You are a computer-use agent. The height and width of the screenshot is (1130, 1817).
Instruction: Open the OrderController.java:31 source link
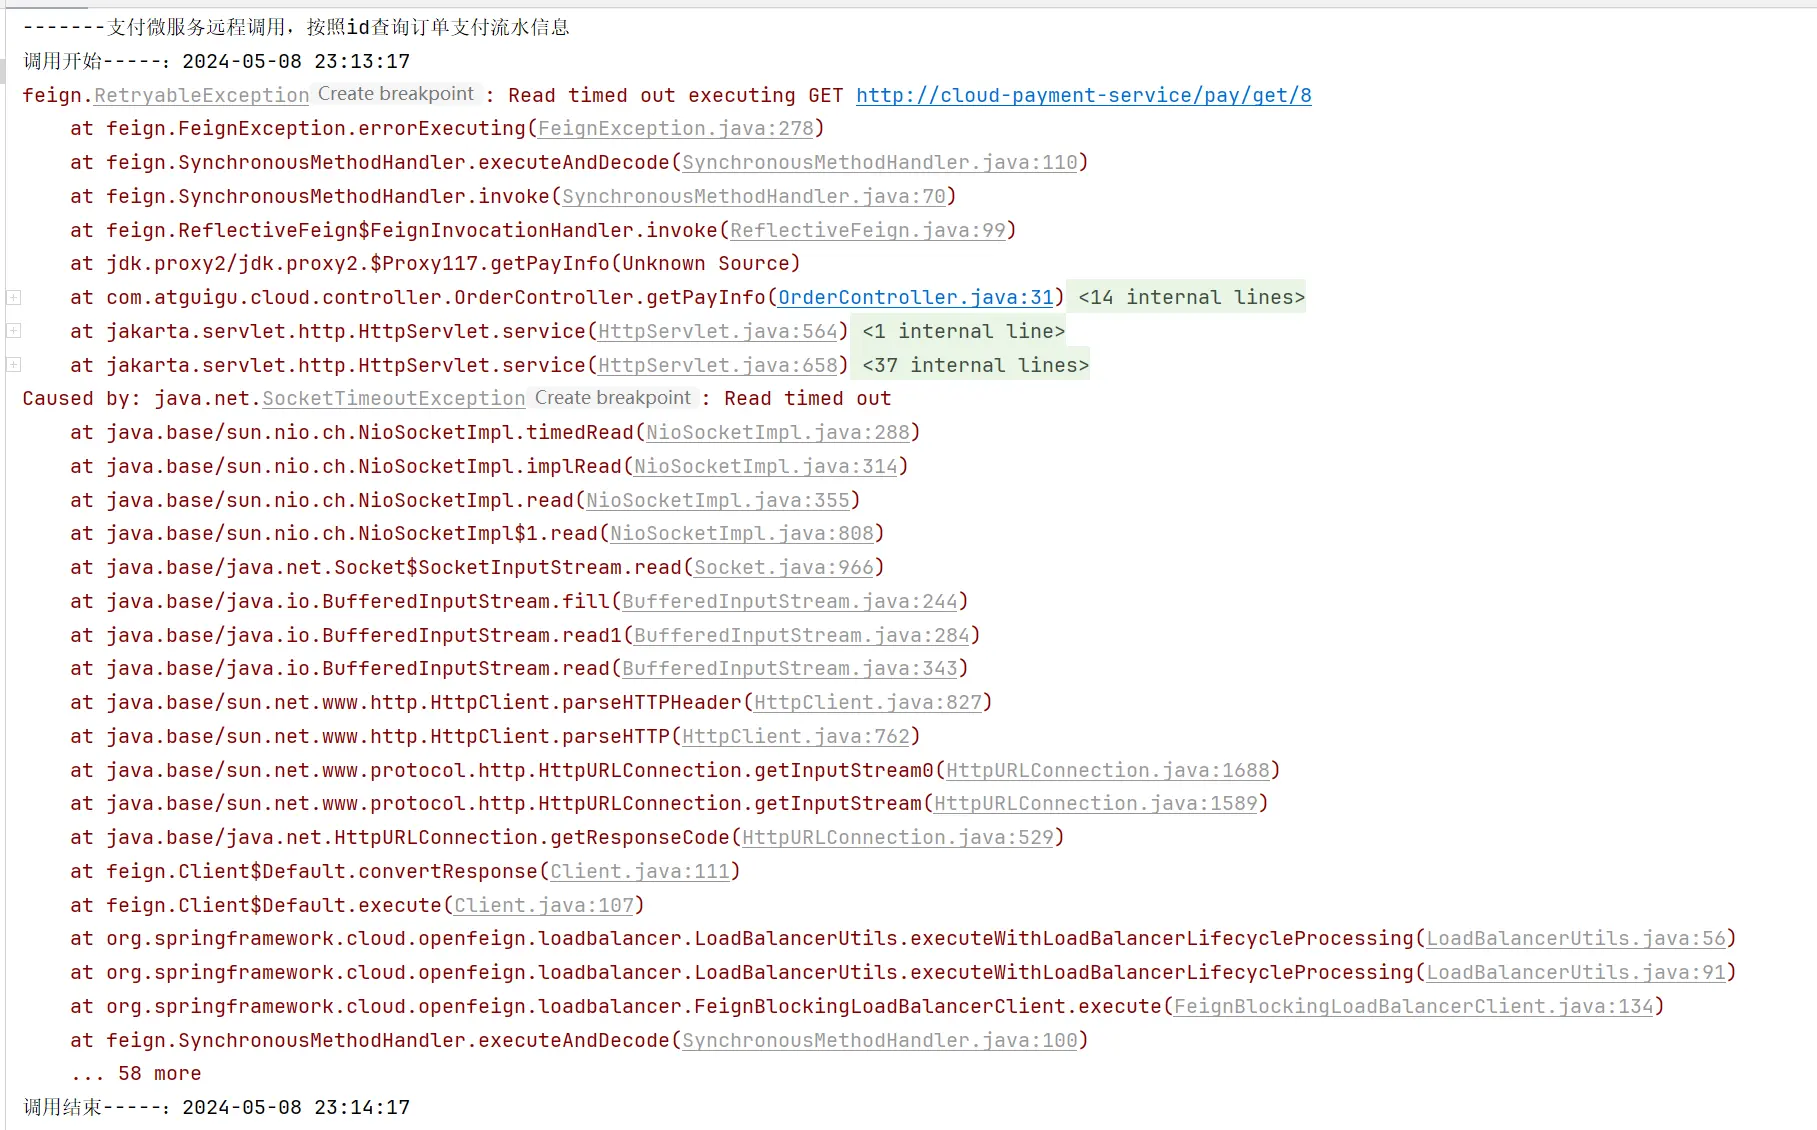[915, 297]
